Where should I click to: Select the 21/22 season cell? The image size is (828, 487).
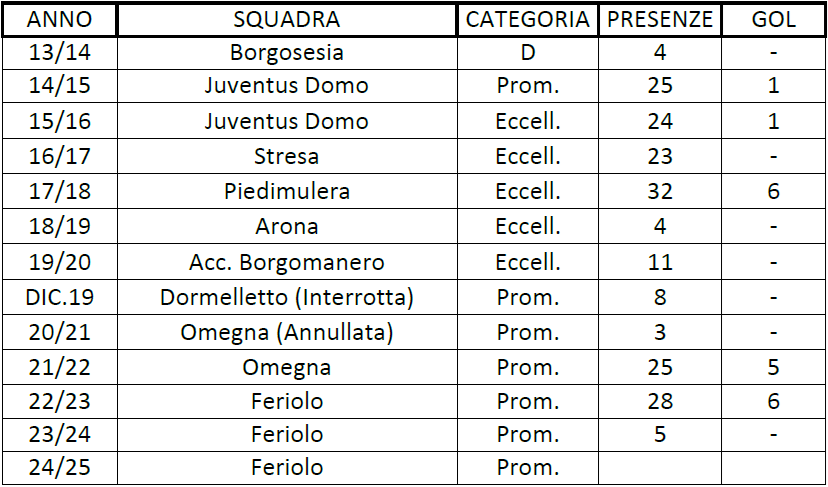59,368
